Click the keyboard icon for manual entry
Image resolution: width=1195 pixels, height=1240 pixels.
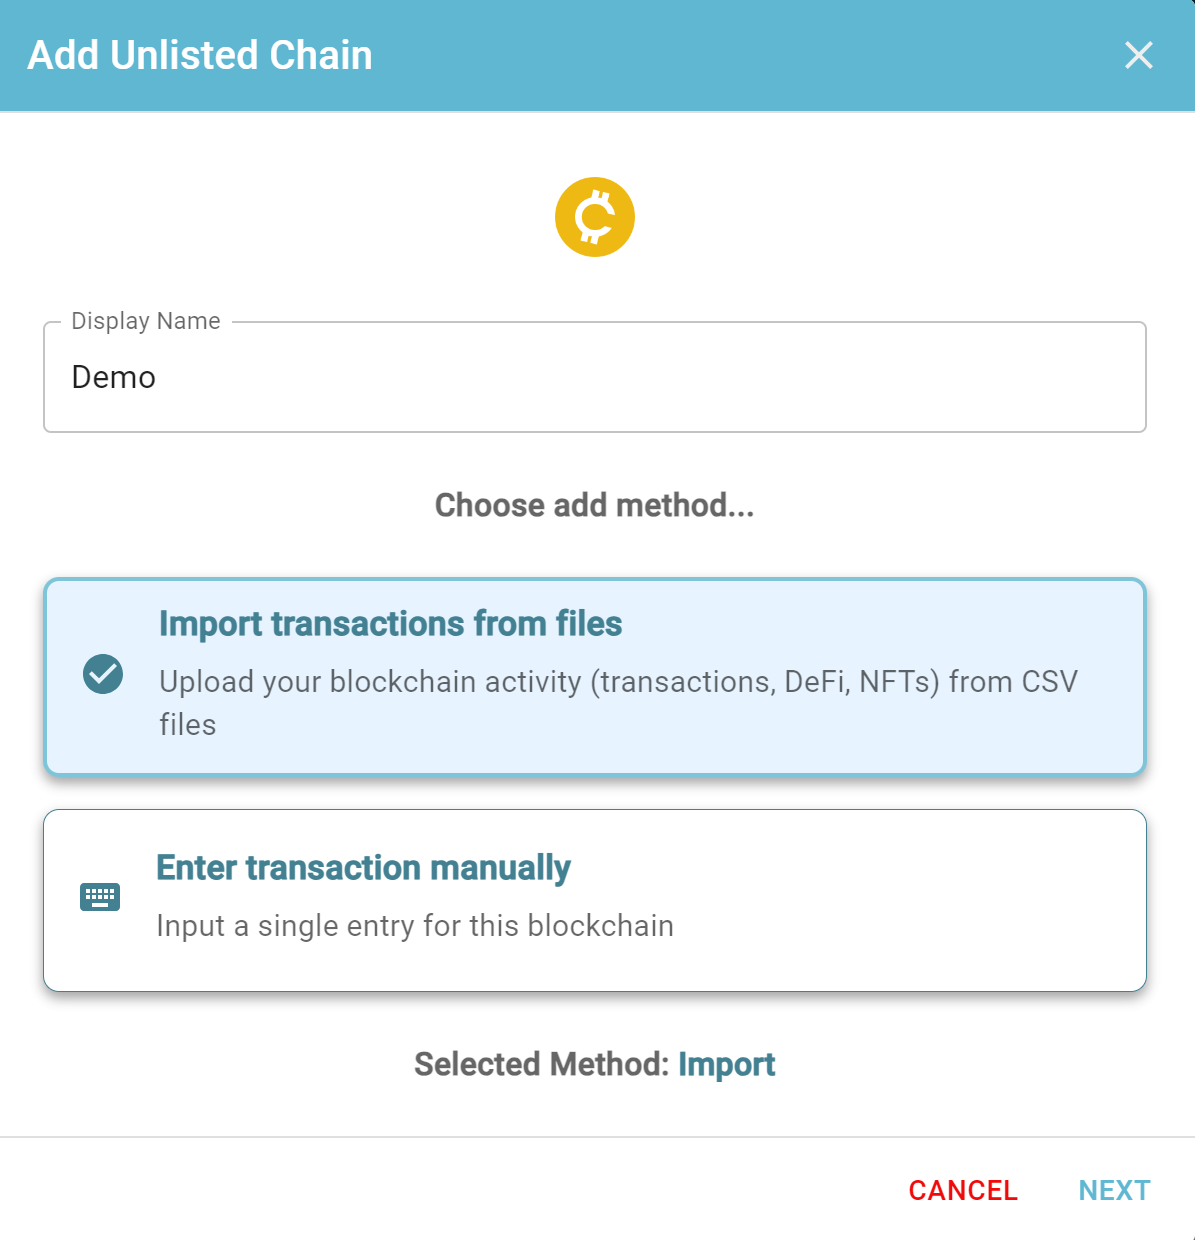click(x=100, y=896)
